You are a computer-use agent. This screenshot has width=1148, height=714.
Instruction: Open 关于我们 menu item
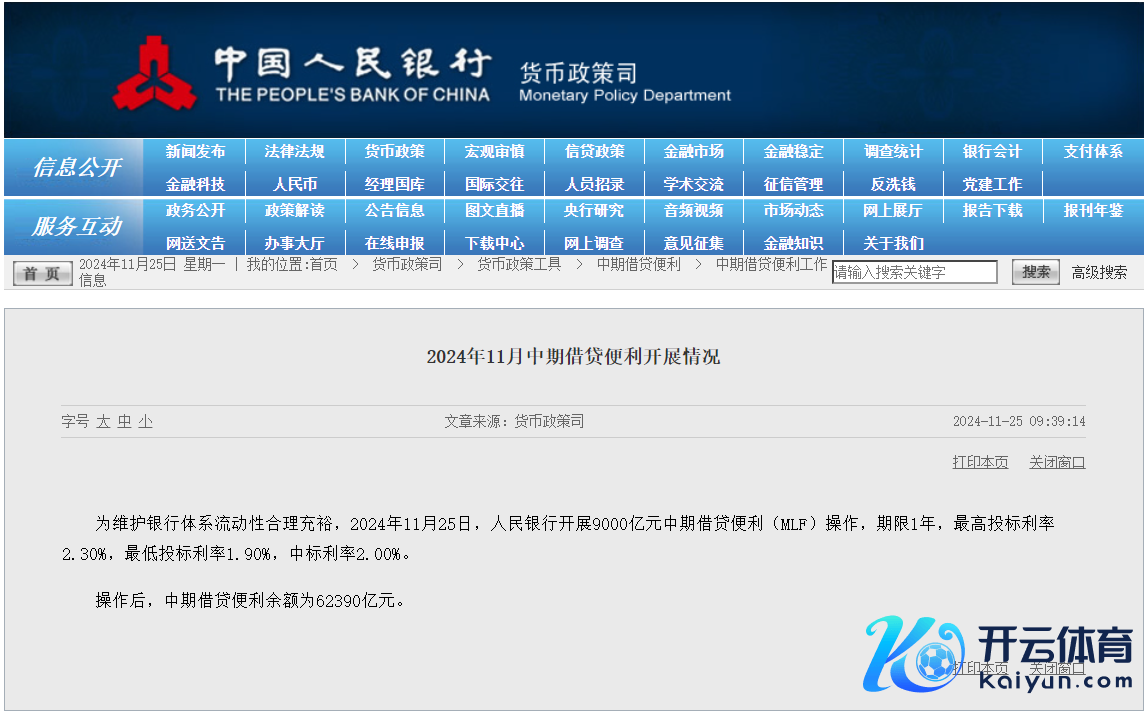pyautogui.click(x=893, y=244)
